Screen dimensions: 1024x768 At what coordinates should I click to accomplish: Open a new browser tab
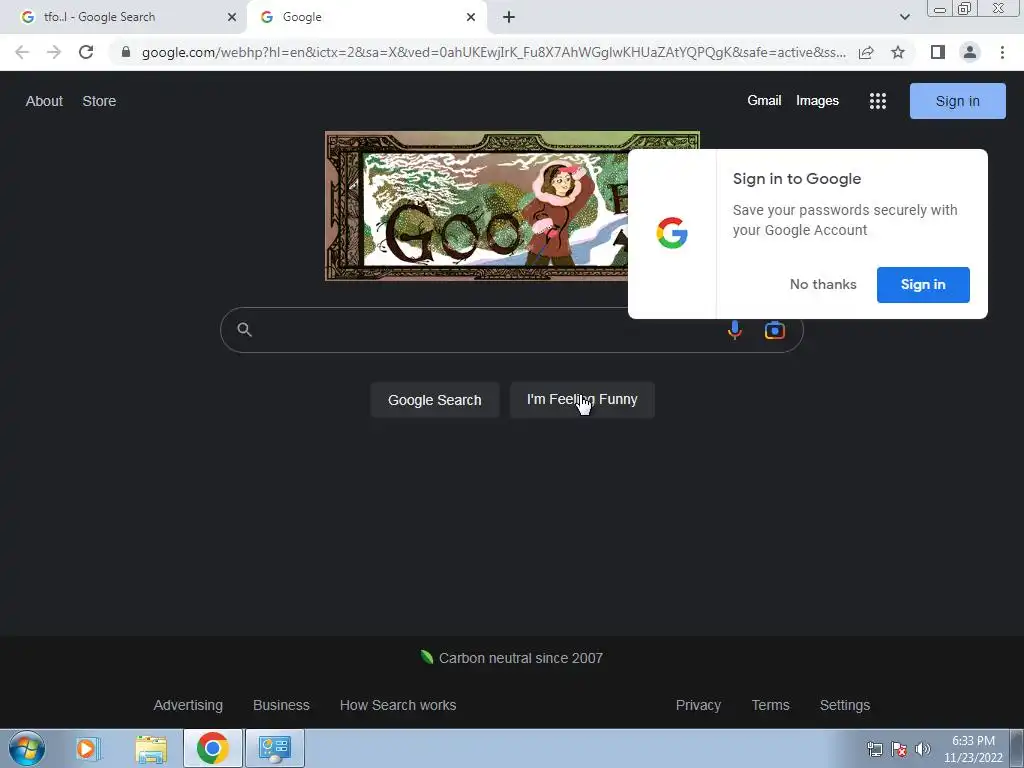tap(509, 17)
